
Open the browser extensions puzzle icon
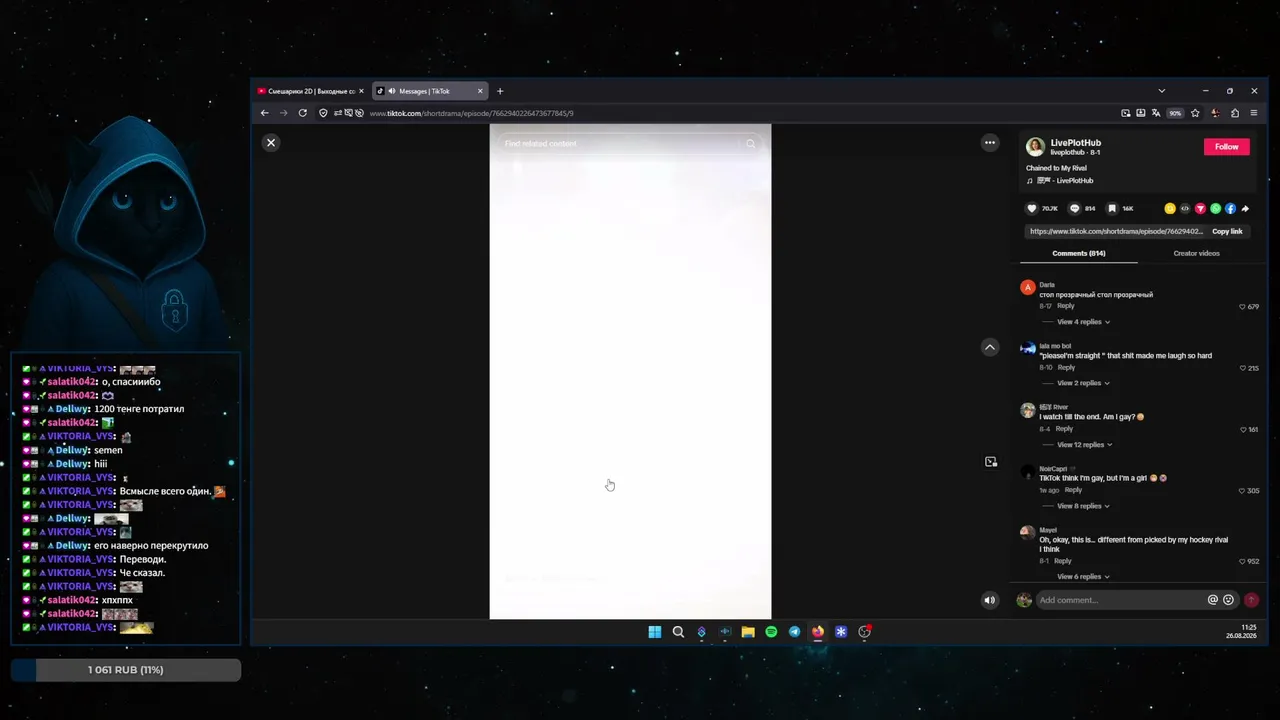[1235, 113]
